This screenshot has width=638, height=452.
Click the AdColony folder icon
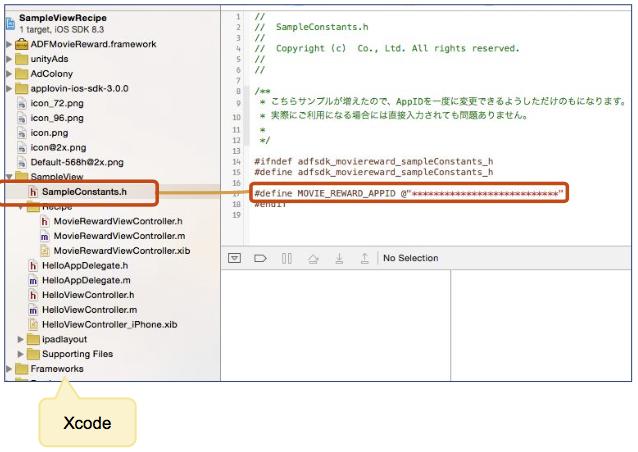[x=22, y=74]
